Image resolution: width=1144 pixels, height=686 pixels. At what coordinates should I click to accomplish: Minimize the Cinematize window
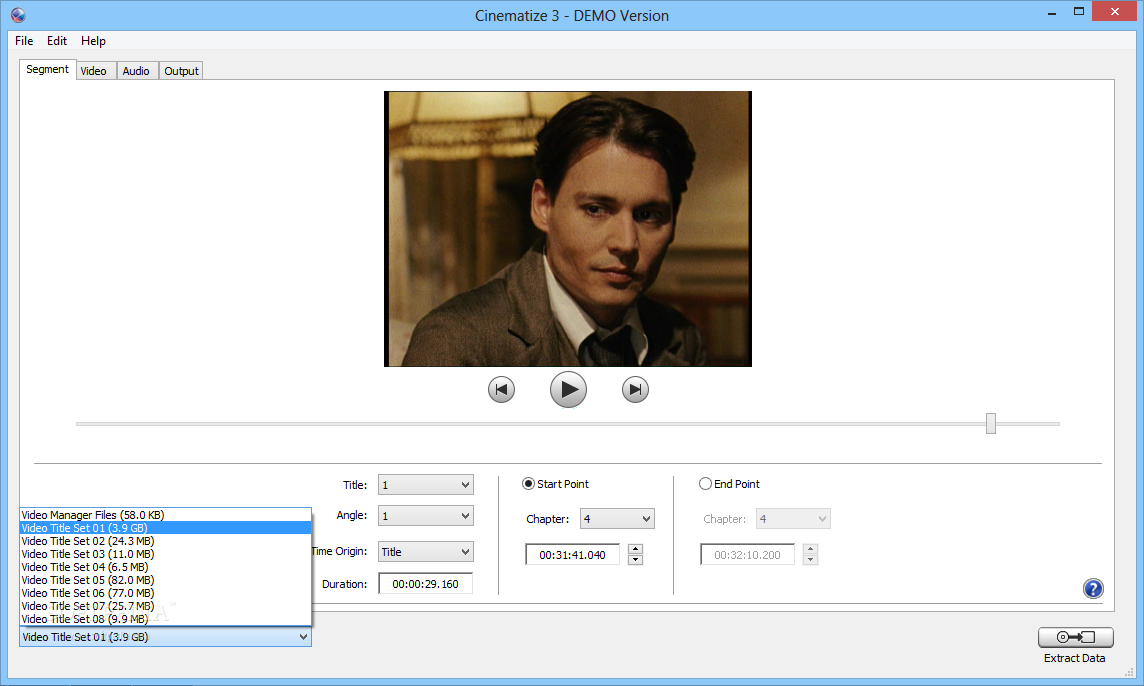[1052, 12]
